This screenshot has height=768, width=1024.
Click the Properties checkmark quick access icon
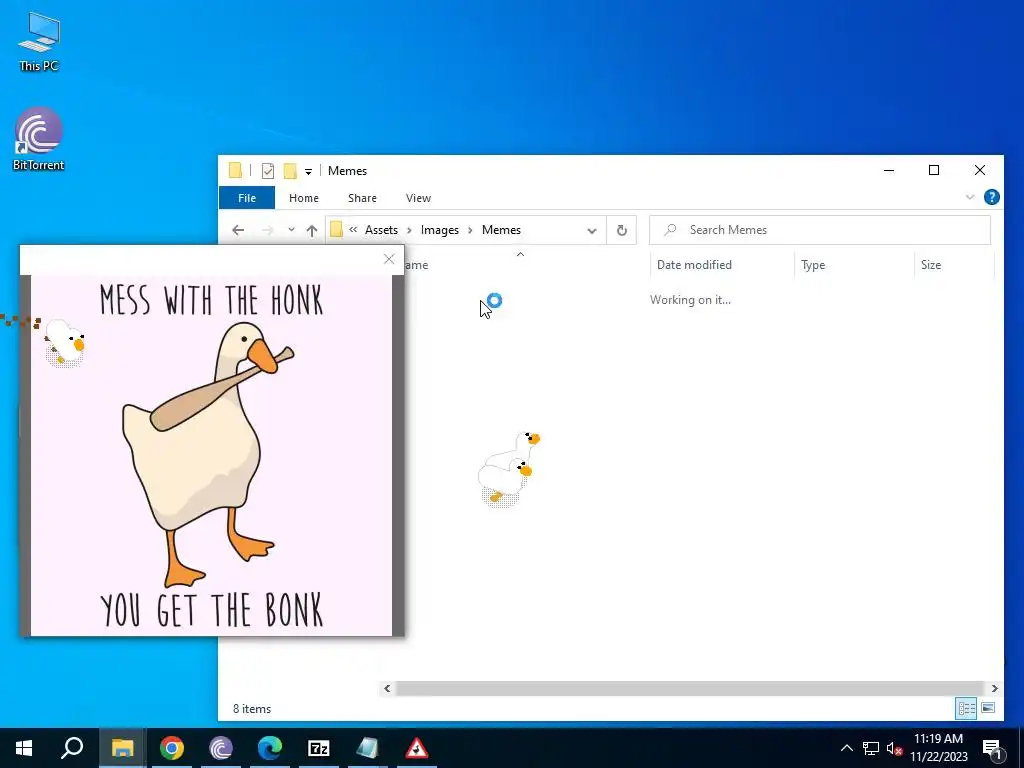pyautogui.click(x=268, y=171)
